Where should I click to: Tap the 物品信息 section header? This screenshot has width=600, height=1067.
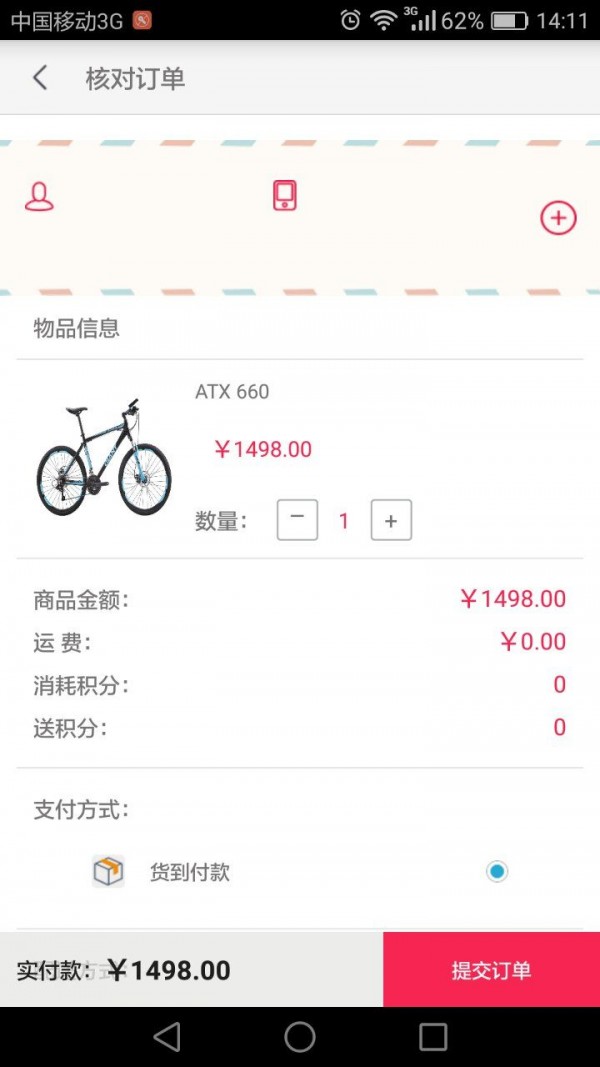point(77,328)
